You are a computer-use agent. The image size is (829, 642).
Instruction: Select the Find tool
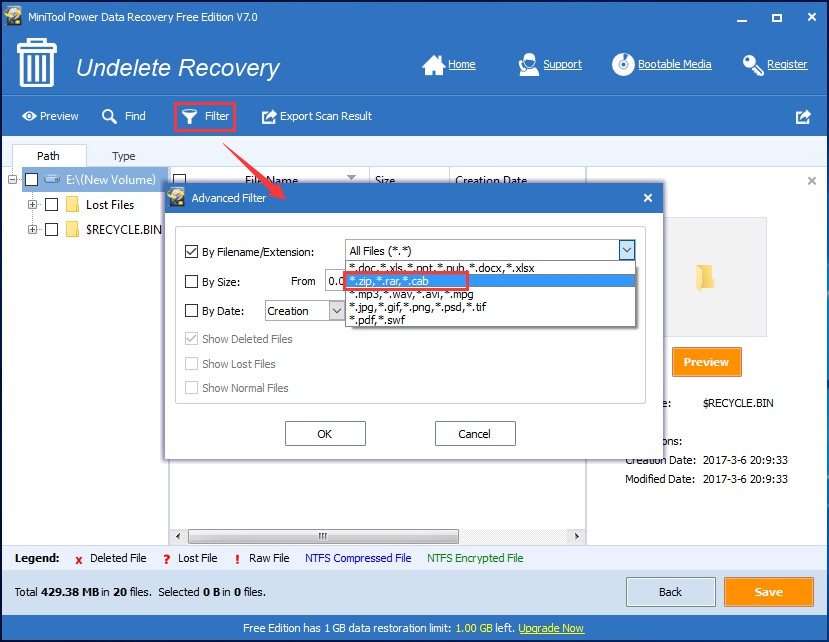pos(124,116)
